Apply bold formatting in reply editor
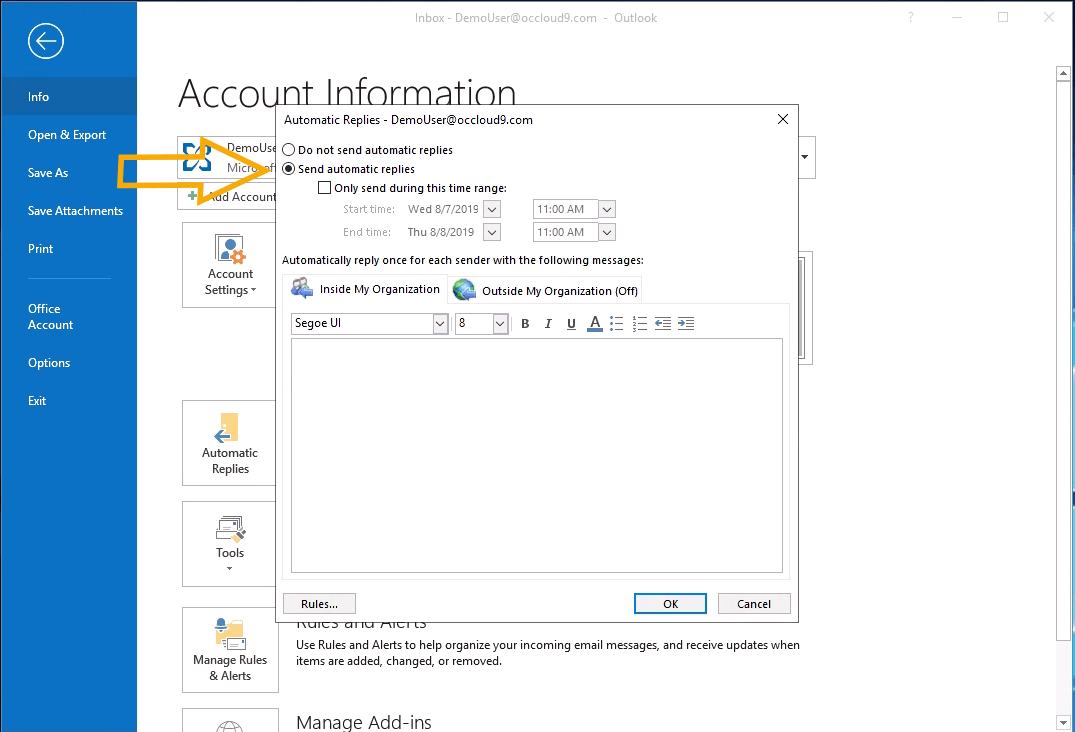The image size is (1075, 732). pos(525,324)
